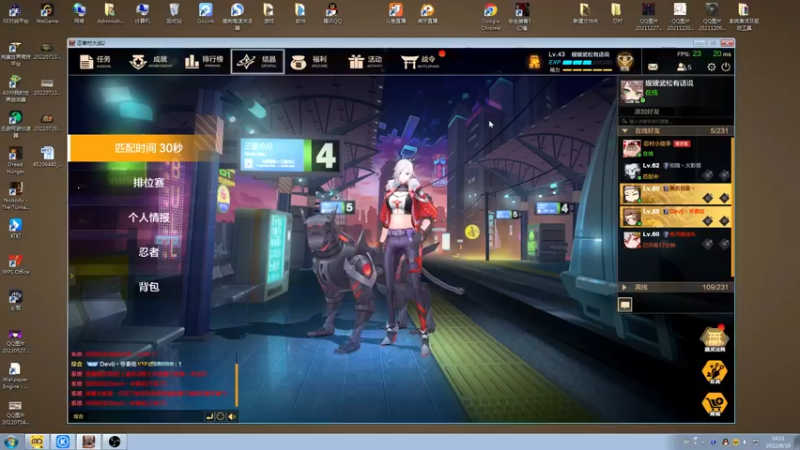The width and height of the screenshot is (800, 450).
Task: Click the friend search input field
Action: [x=676, y=121]
